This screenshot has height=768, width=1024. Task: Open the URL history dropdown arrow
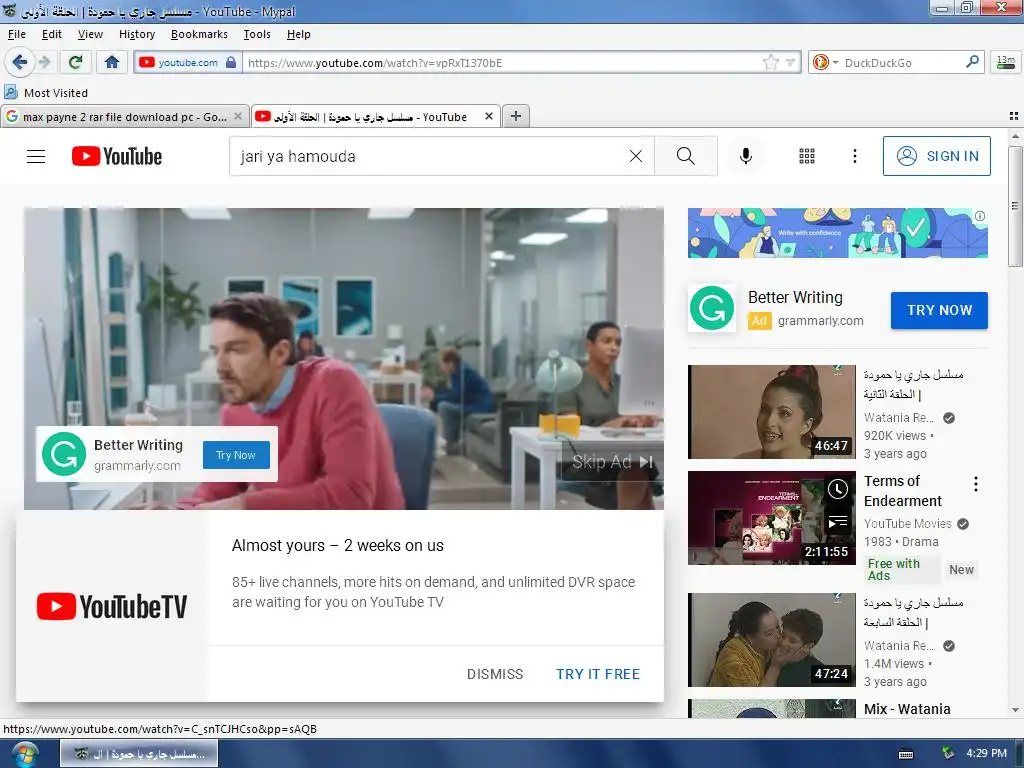click(791, 63)
